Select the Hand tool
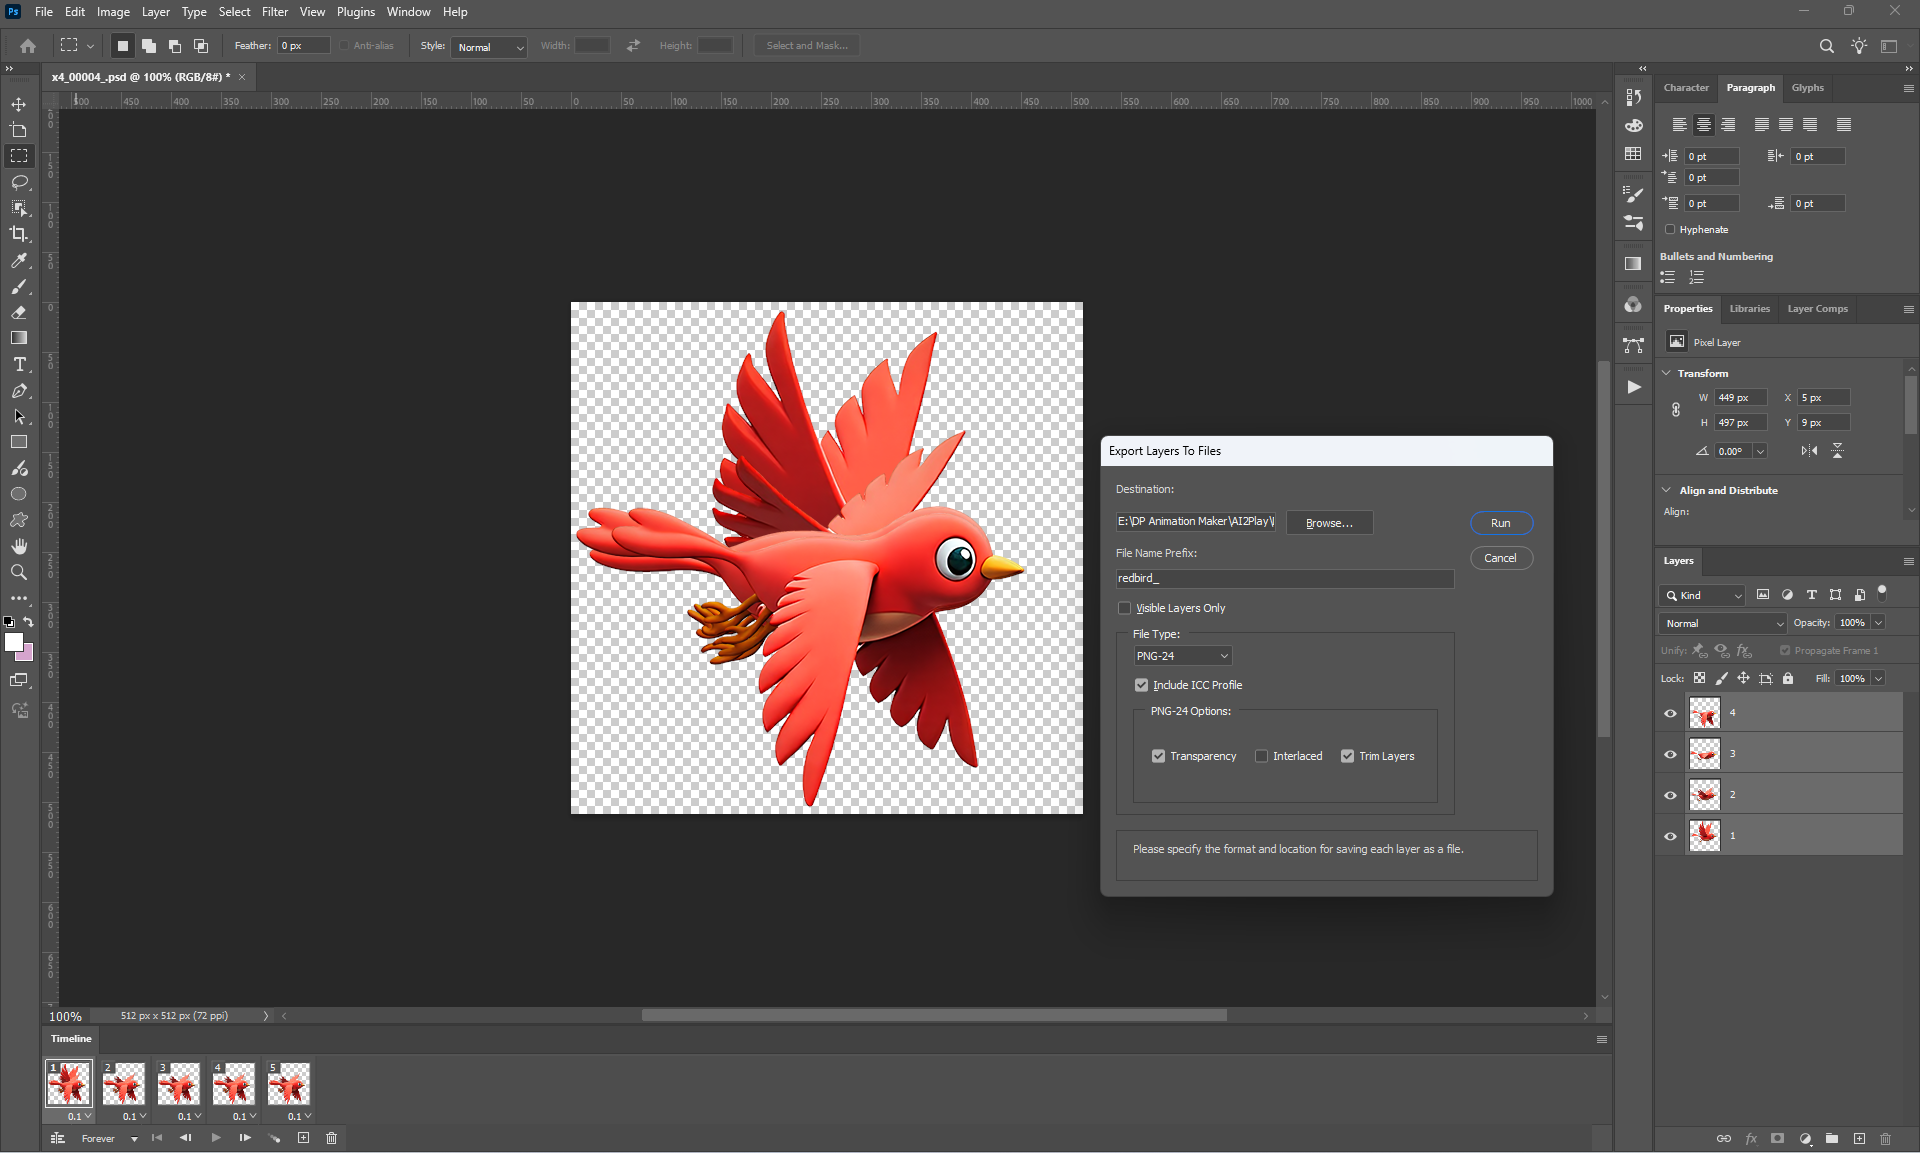This screenshot has width=1920, height=1153. (x=19, y=546)
